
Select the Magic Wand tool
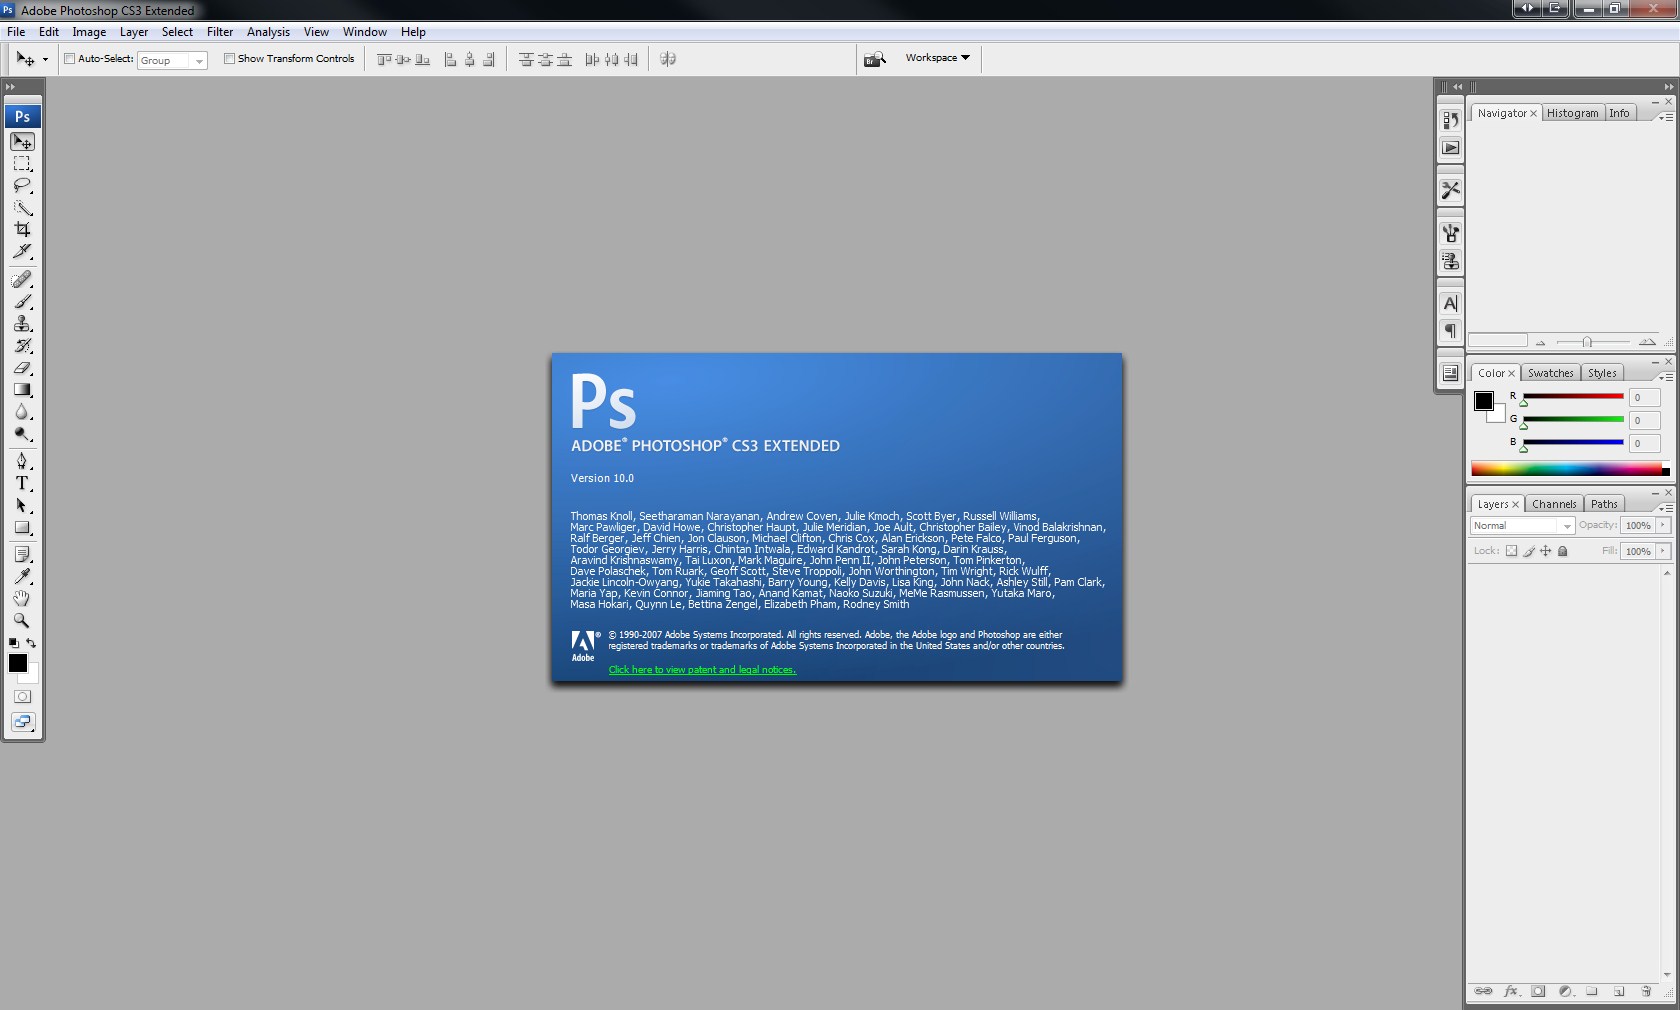point(22,208)
